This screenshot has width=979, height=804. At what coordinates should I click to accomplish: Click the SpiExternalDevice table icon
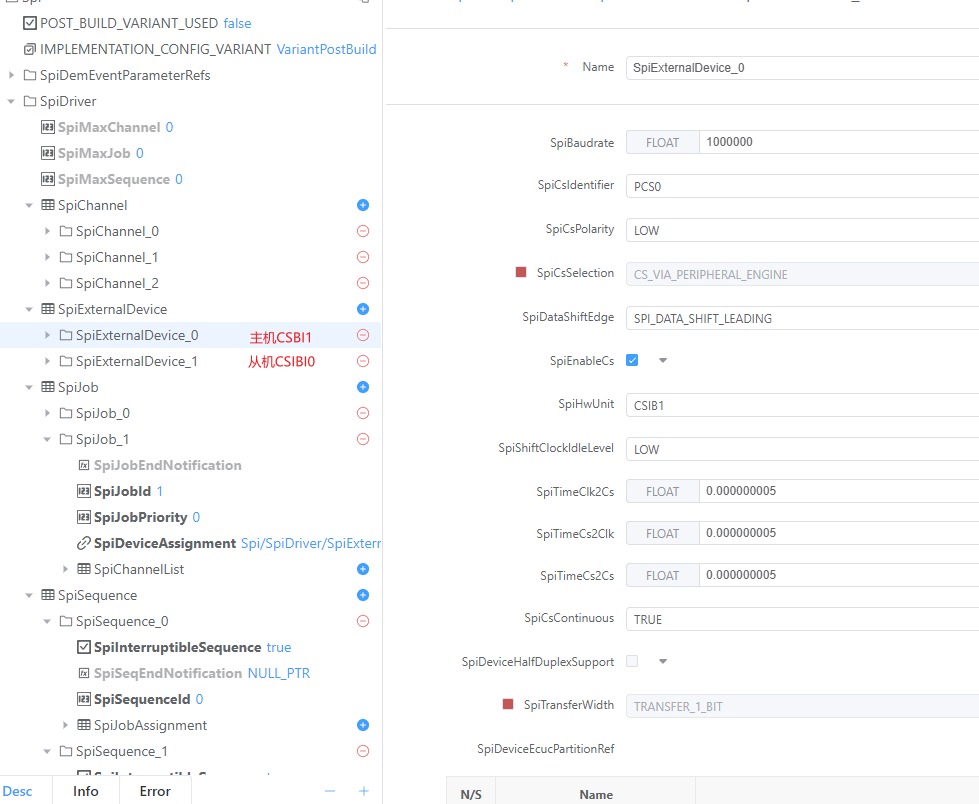tap(47, 309)
